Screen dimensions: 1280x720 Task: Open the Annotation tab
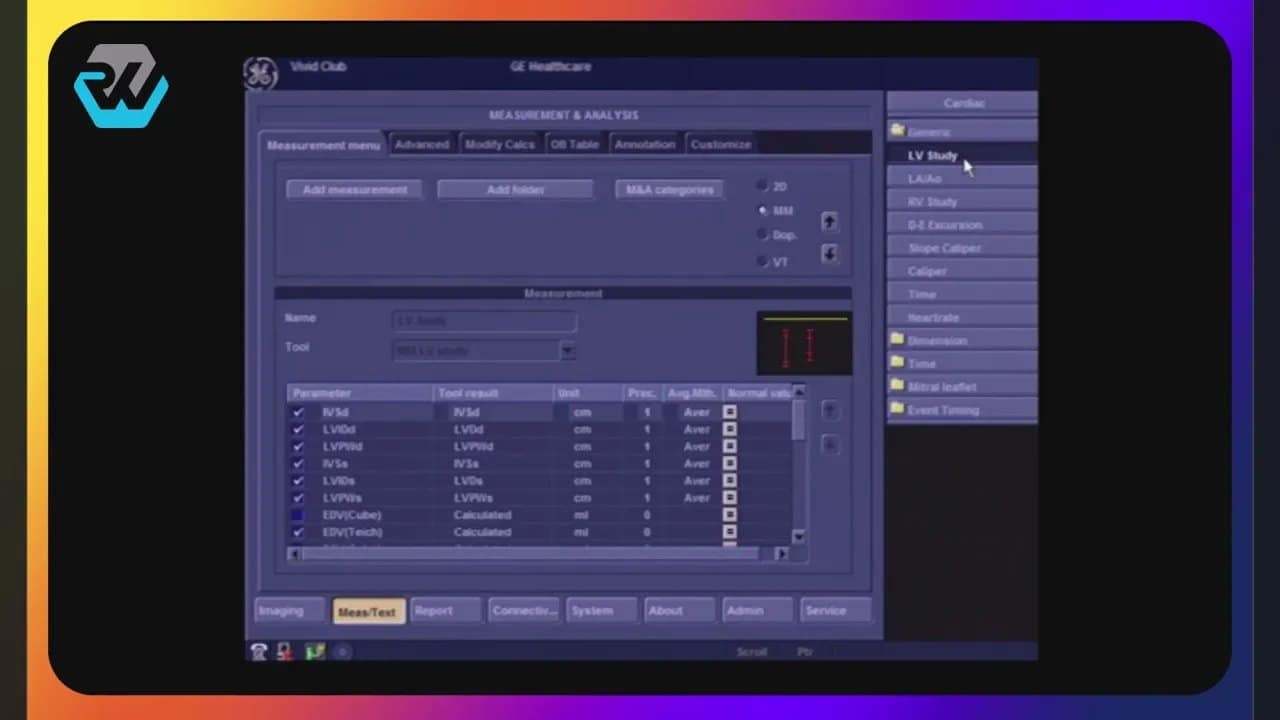[x=644, y=143]
